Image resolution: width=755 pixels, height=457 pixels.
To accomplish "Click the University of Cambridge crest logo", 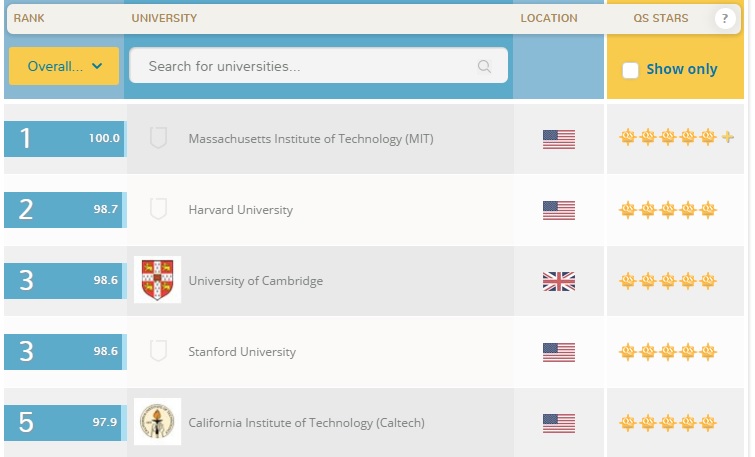I will coord(157,280).
